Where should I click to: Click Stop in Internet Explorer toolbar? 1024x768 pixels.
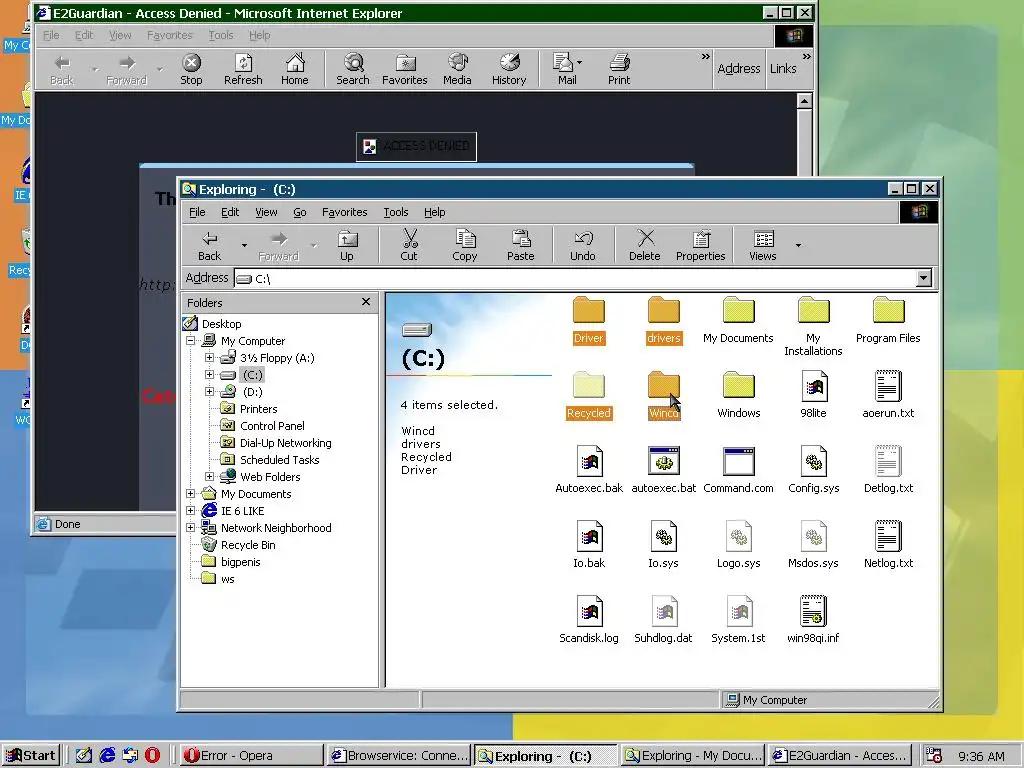point(191,69)
